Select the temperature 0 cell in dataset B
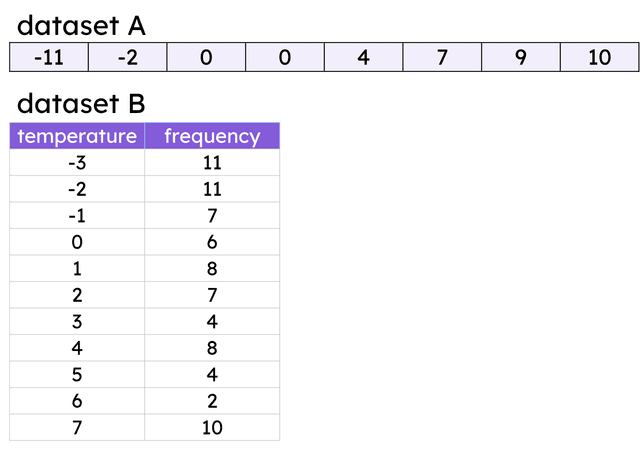Image resolution: width=640 pixels, height=451 pixels. point(77,242)
